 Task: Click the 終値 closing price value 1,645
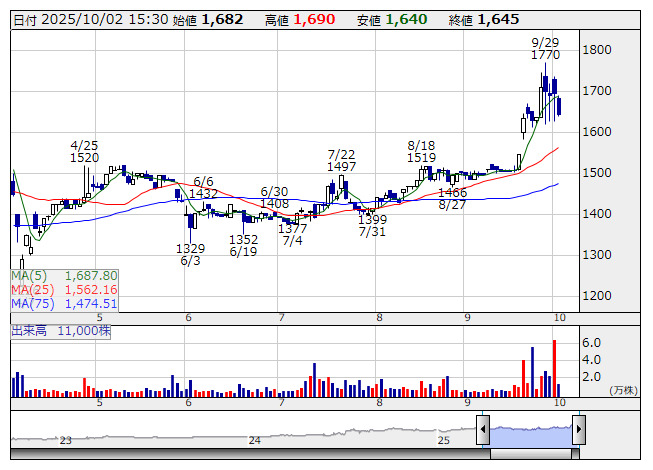498,19
